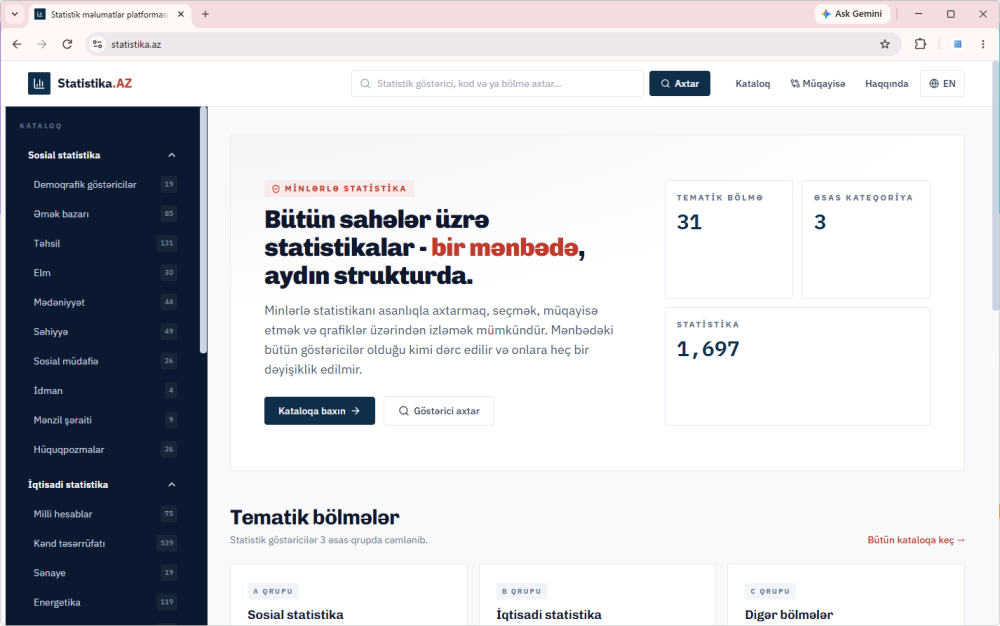
Task: Focus the statistic indicator search field
Action: tap(497, 84)
